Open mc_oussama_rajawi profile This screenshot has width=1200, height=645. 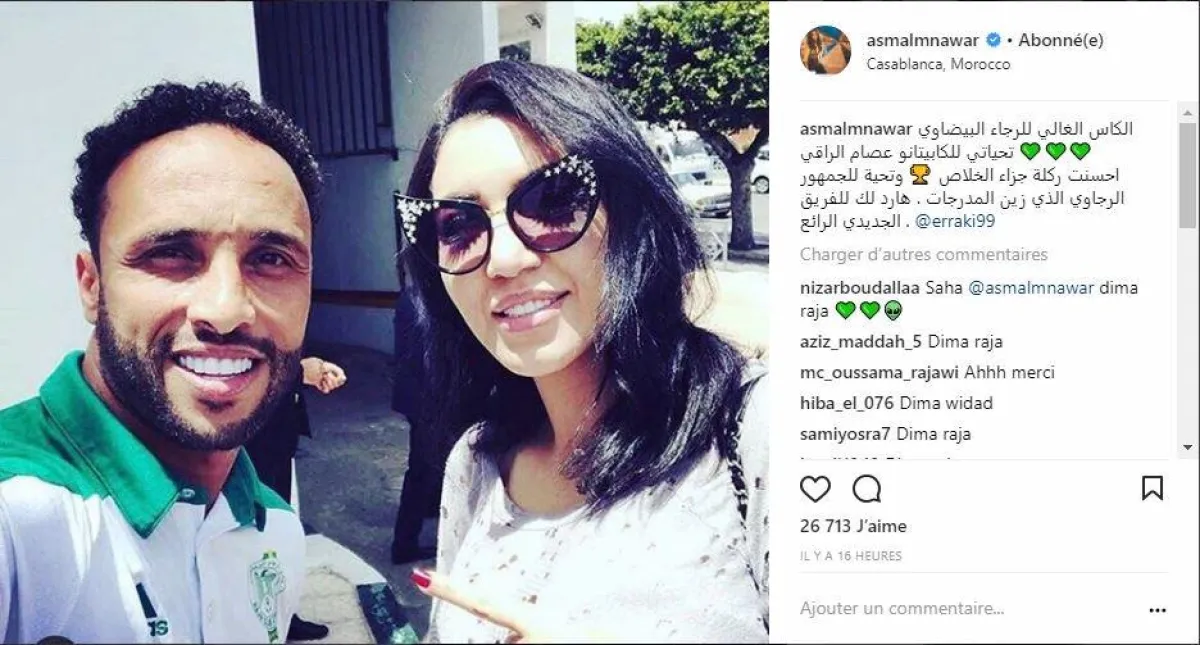[880, 373]
